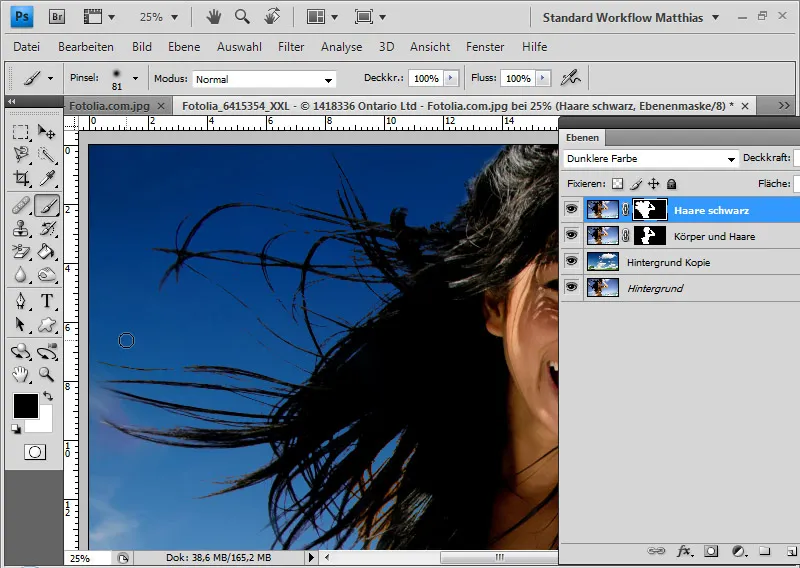Select the 3D Rotate tool
The image size is (800, 568).
20,352
